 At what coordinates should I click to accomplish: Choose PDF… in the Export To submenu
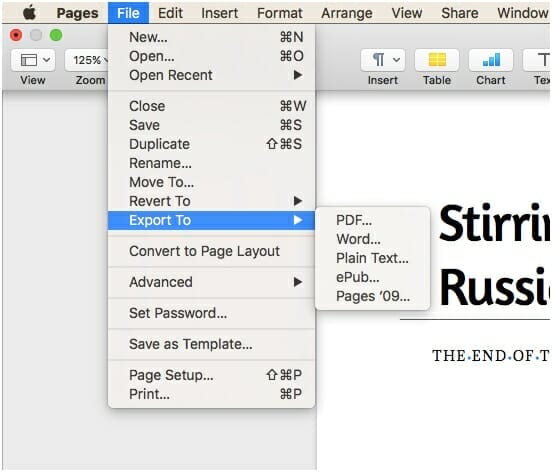354,220
